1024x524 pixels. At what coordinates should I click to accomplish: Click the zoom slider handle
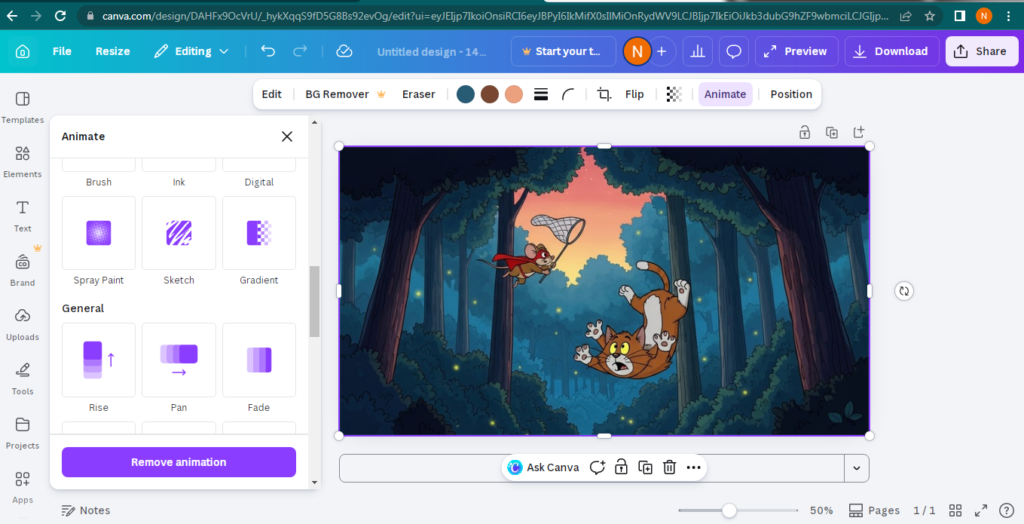tap(729, 510)
